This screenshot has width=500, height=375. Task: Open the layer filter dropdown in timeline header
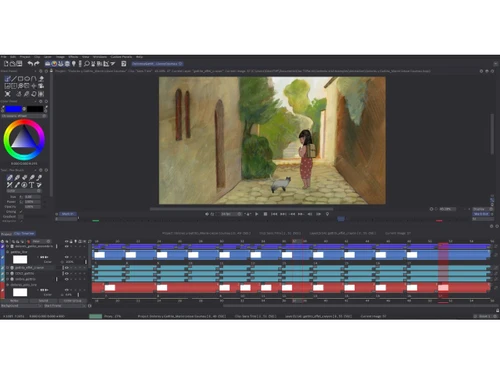[41, 241]
